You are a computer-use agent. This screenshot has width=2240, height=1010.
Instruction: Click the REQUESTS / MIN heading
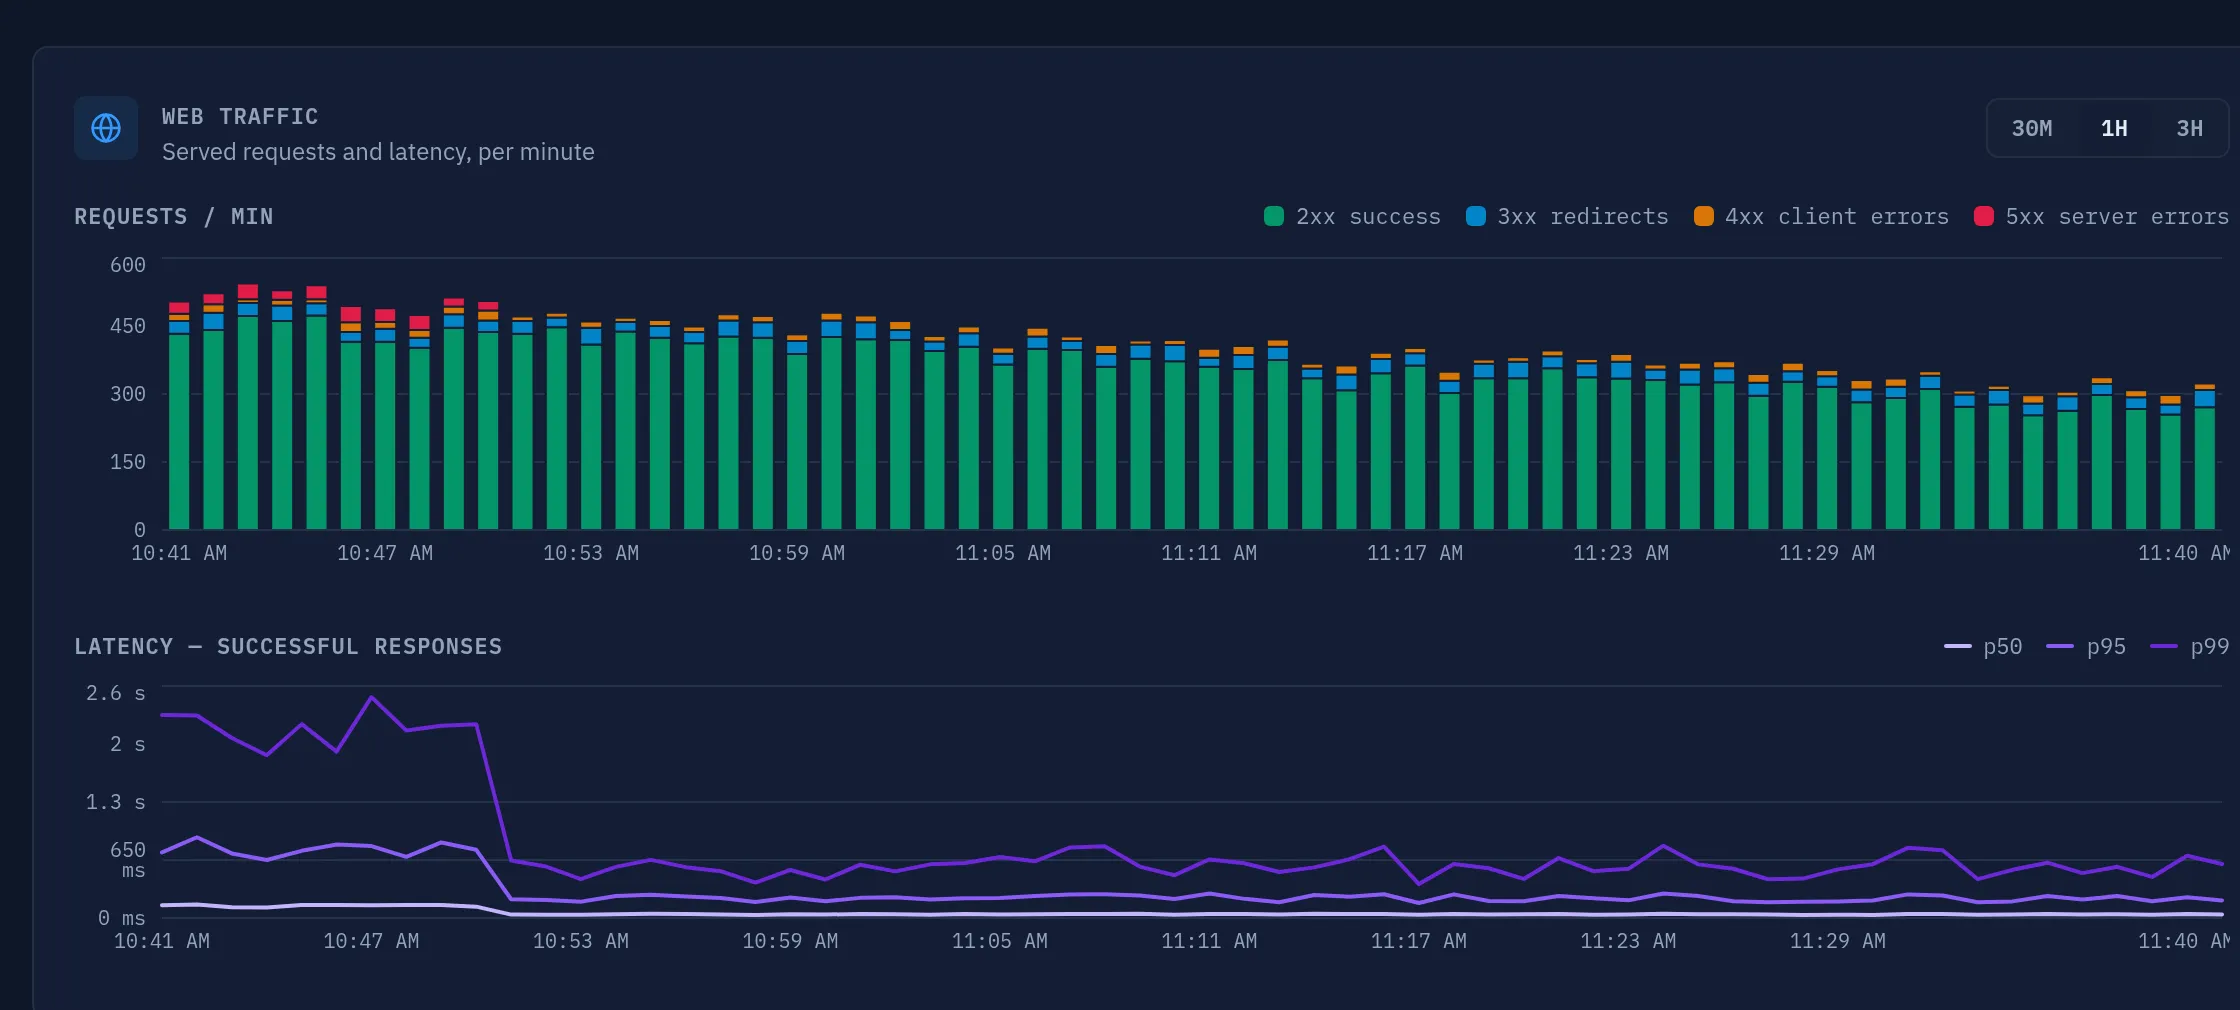coord(174,217)
